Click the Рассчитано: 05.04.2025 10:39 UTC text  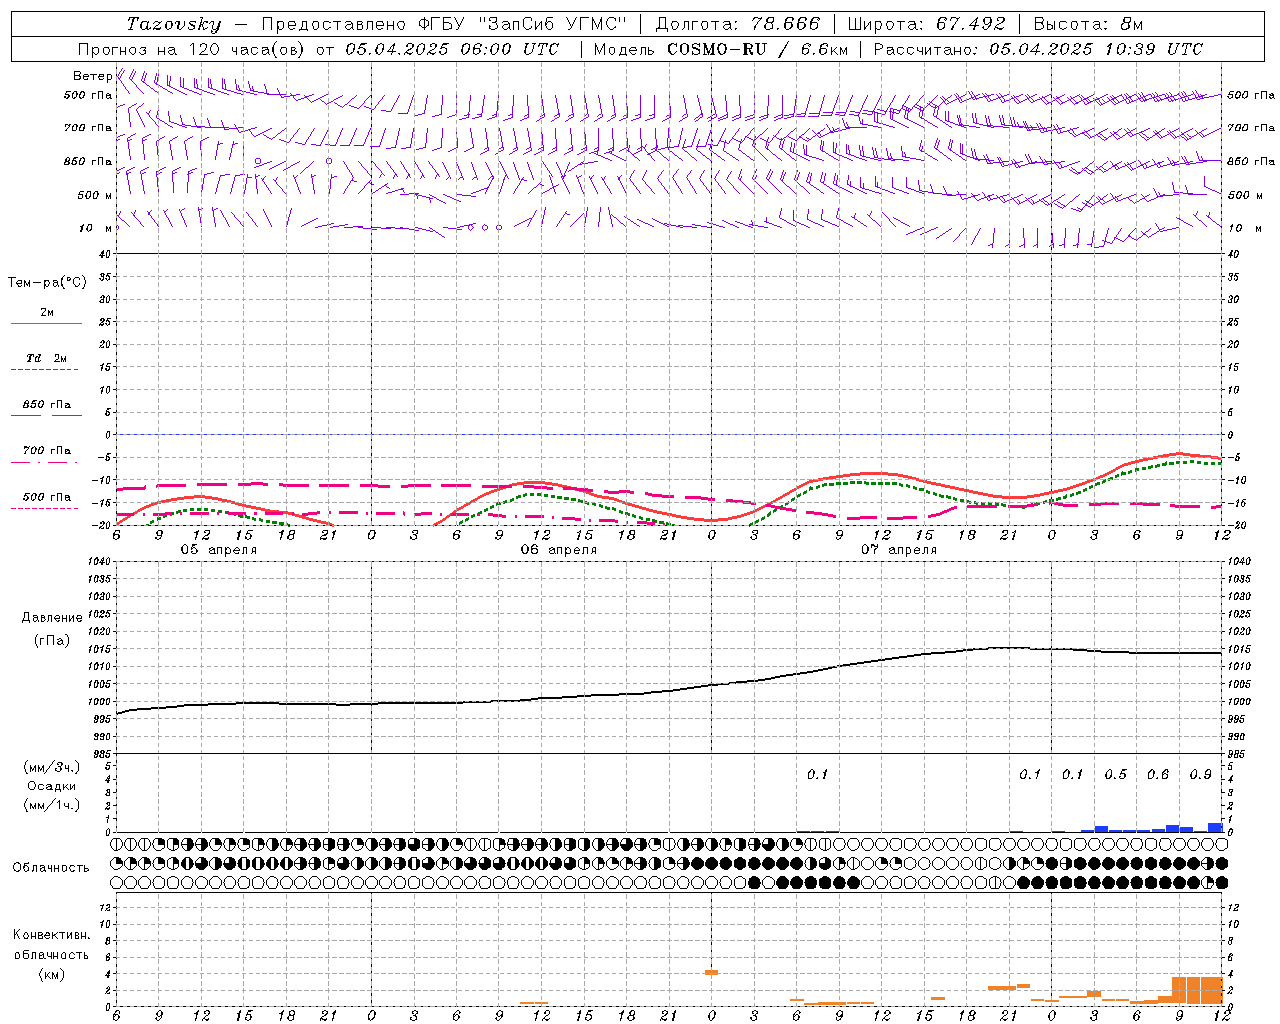[x=1038, y=49]
